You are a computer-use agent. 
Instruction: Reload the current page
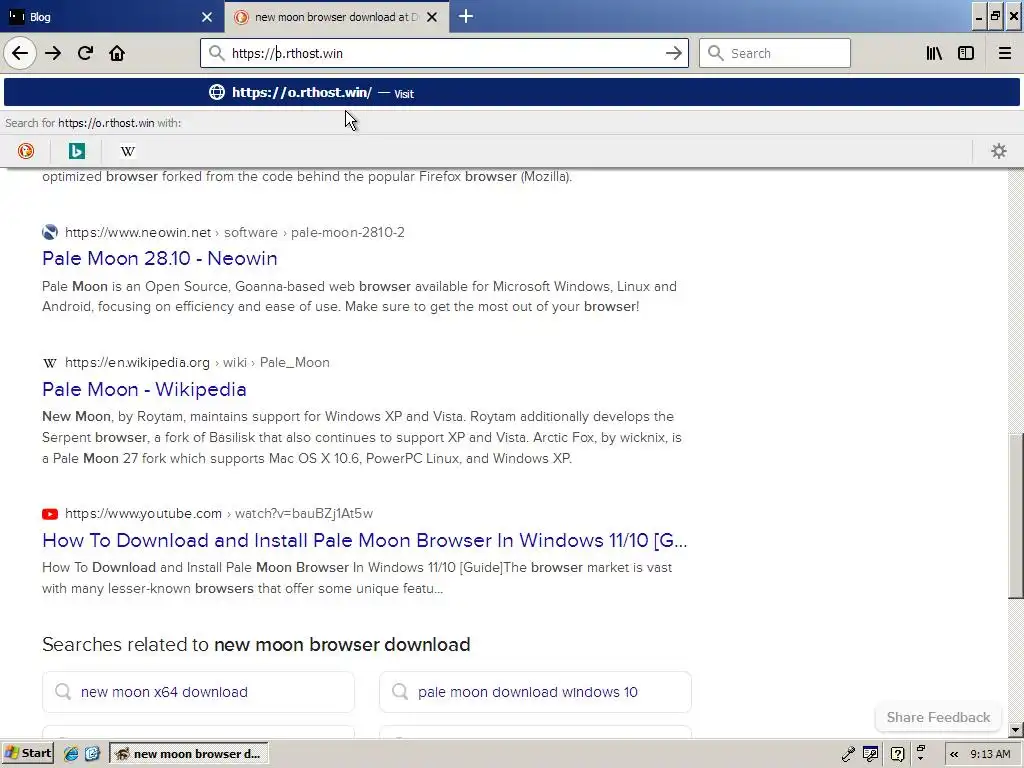[x=85, y=54]
